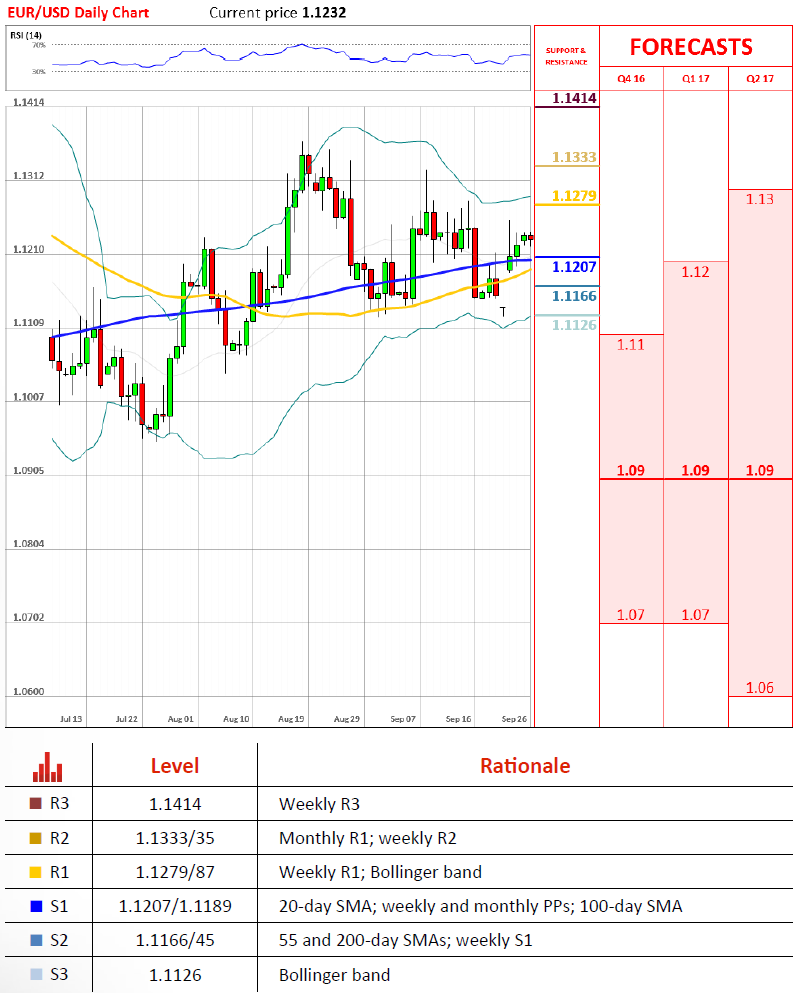
Task: Click the 1.1166 support level label
Action: (x=574, y=296)
